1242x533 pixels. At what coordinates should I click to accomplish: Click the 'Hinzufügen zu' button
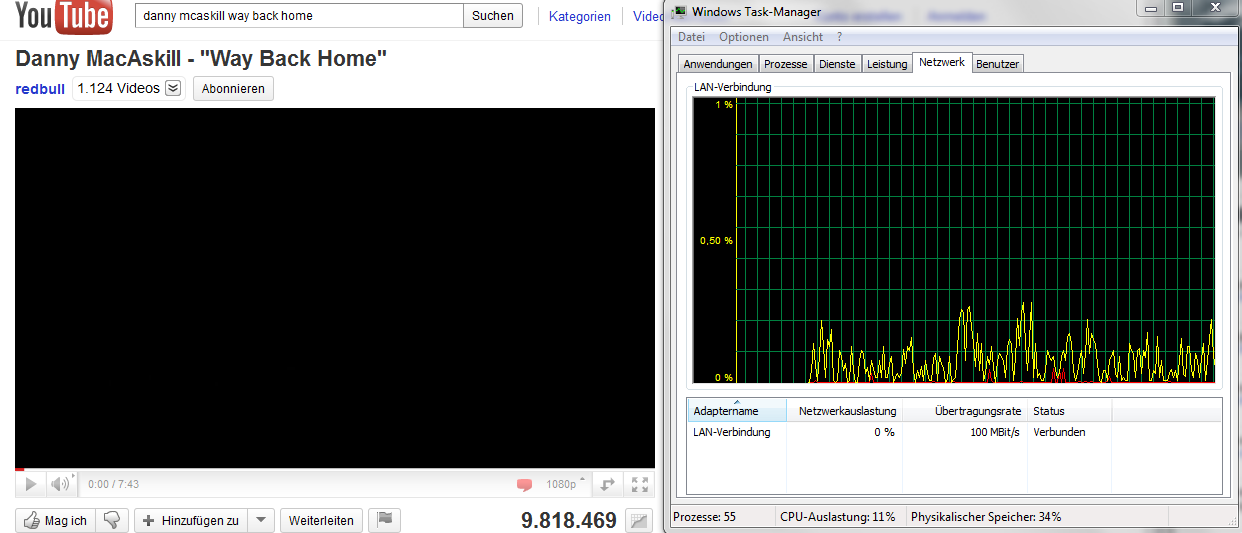tap(190, 520)
